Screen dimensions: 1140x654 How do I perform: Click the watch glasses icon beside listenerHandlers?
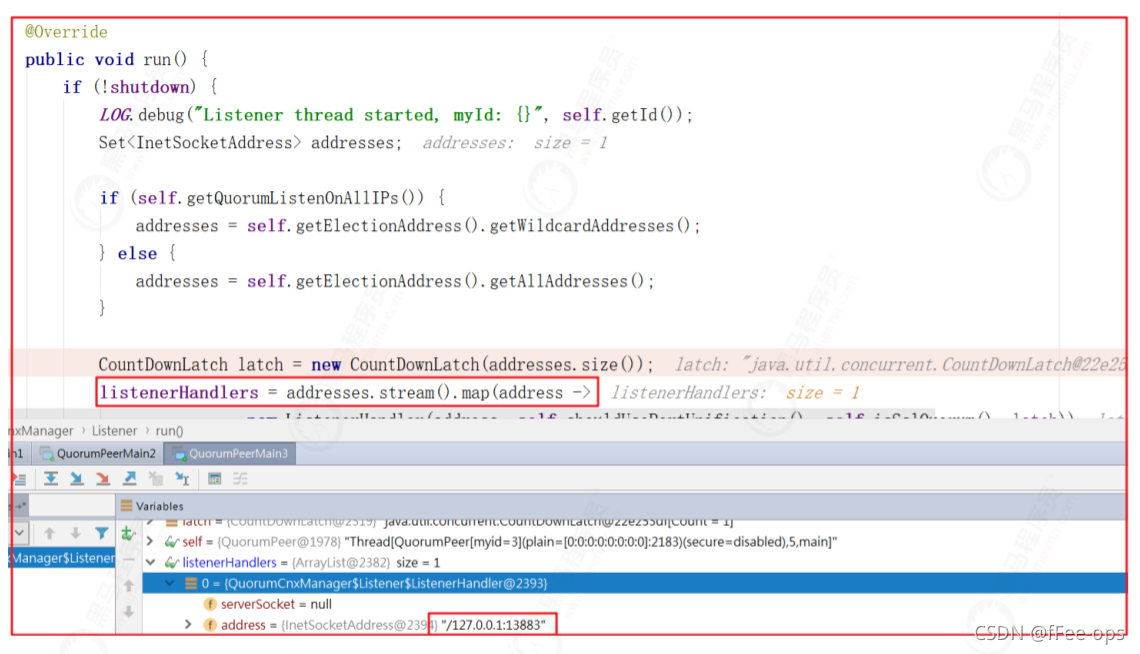[172, 562]
